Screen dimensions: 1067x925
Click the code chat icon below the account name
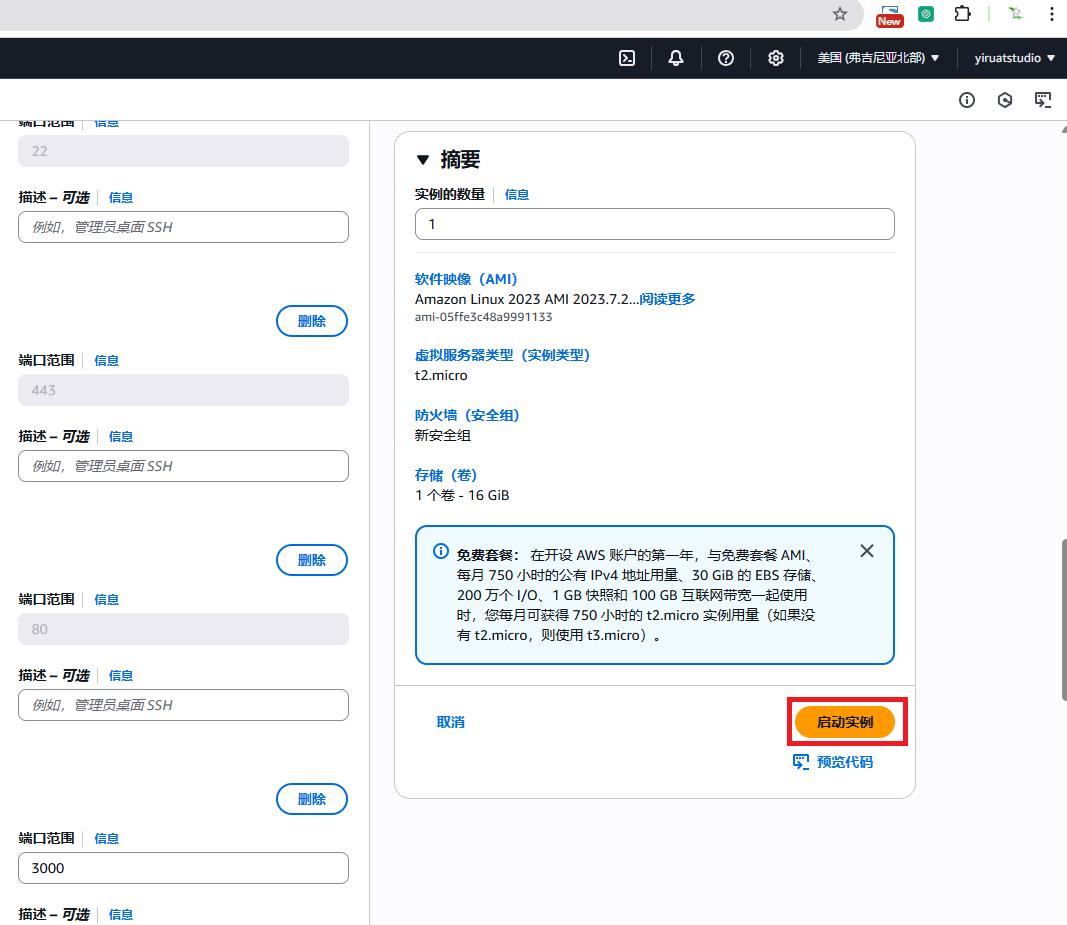tap(1043, 100)
